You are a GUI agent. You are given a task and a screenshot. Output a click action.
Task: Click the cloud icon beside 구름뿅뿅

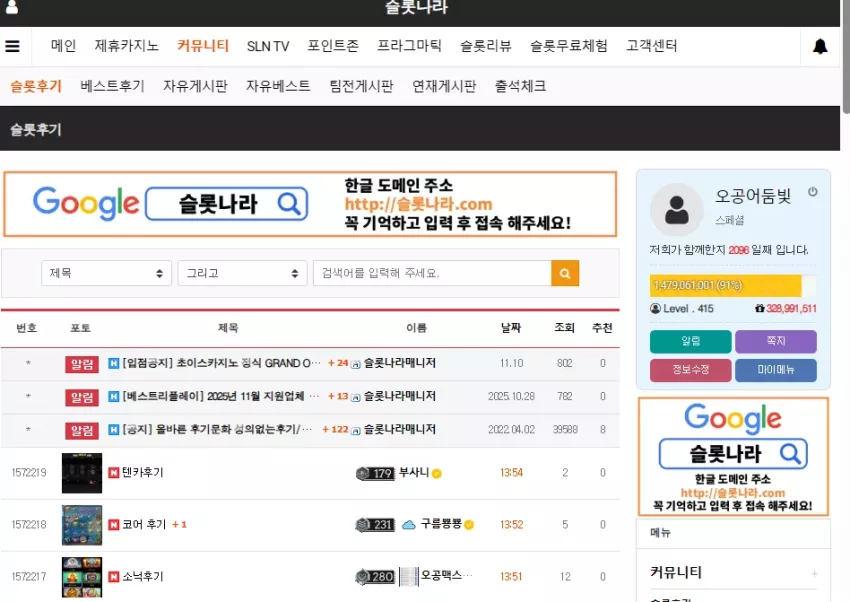pyautogui.click(x=409, y=525)
